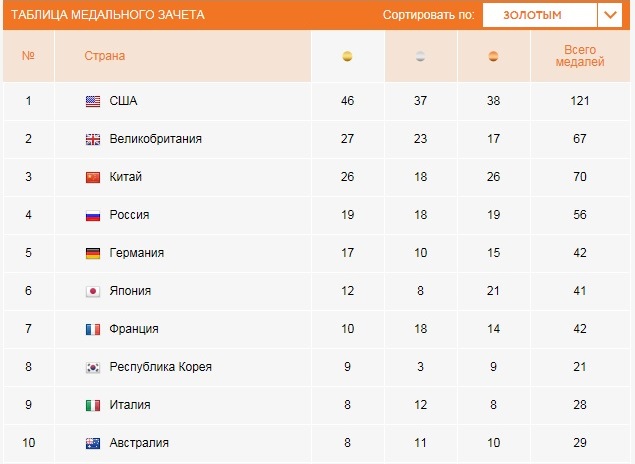Select the Великобритания row name
The width and height of the screenshot is (635, 464).
[156, 139]
